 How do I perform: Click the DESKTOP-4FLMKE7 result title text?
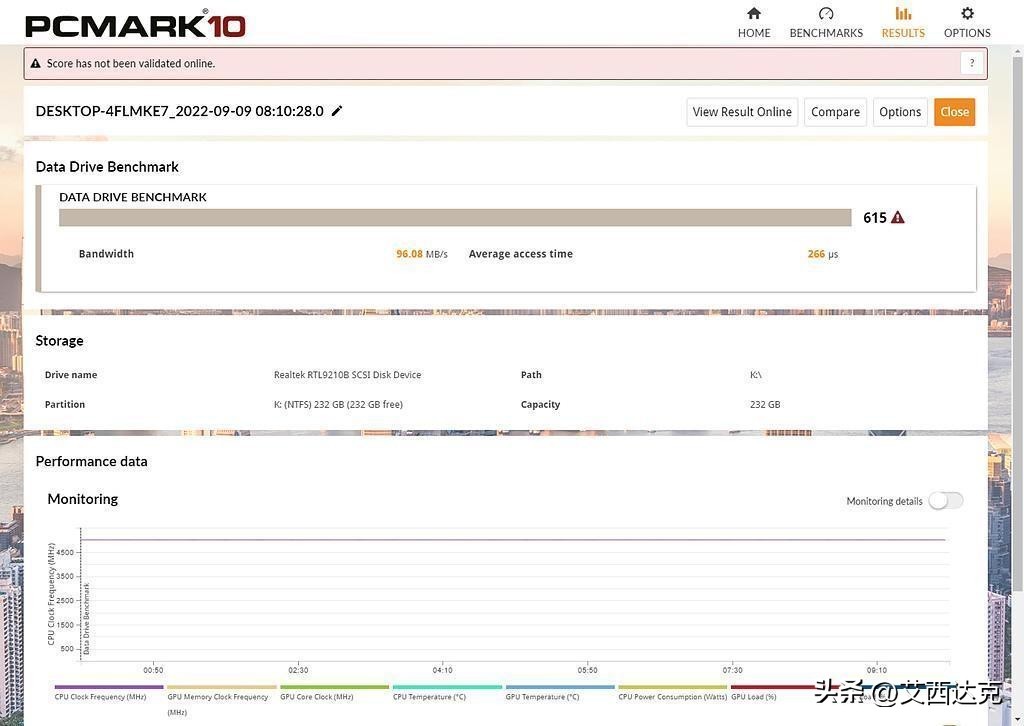click(x=180, y=110)
